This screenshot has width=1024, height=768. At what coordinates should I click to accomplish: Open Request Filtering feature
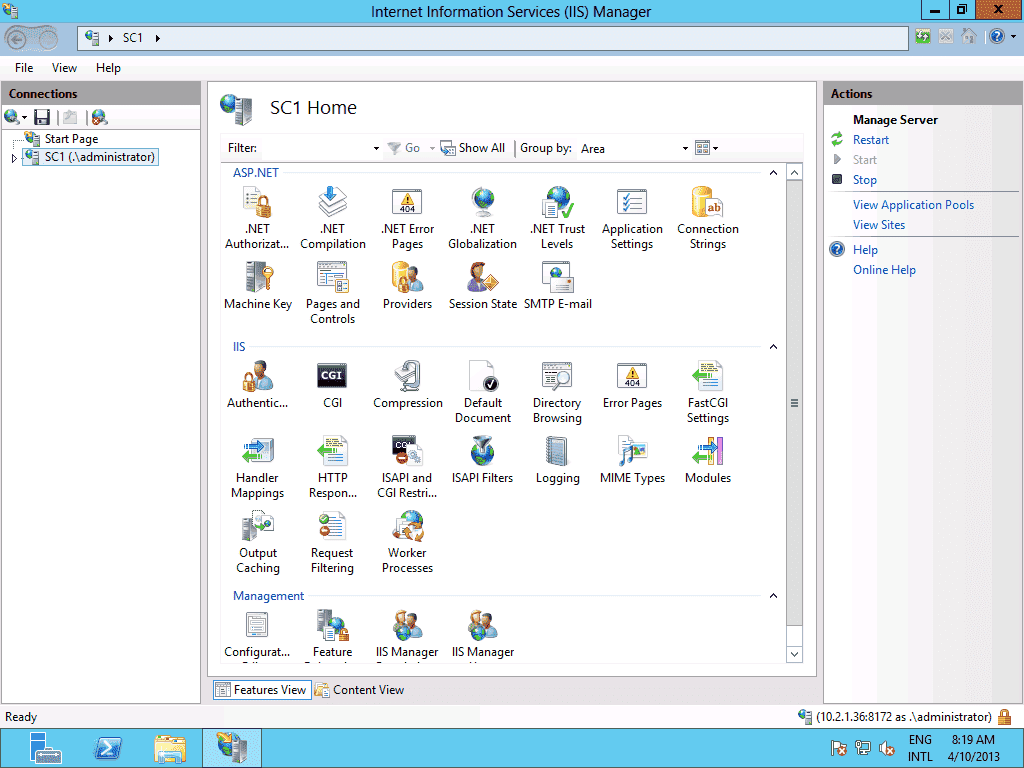click(332, 542)
